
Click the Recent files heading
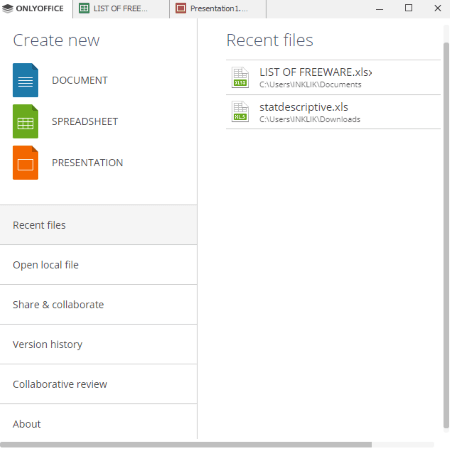270,40
